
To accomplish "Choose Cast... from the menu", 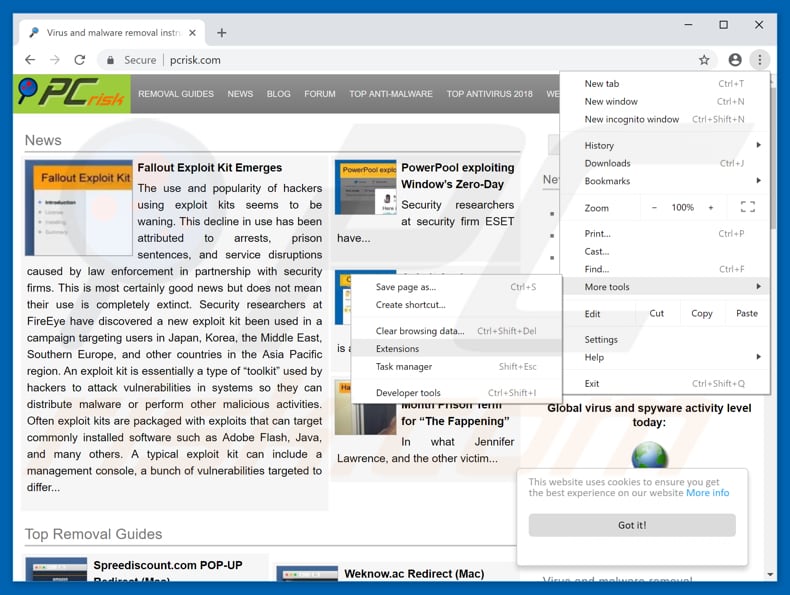I will (x=665, y=251).
